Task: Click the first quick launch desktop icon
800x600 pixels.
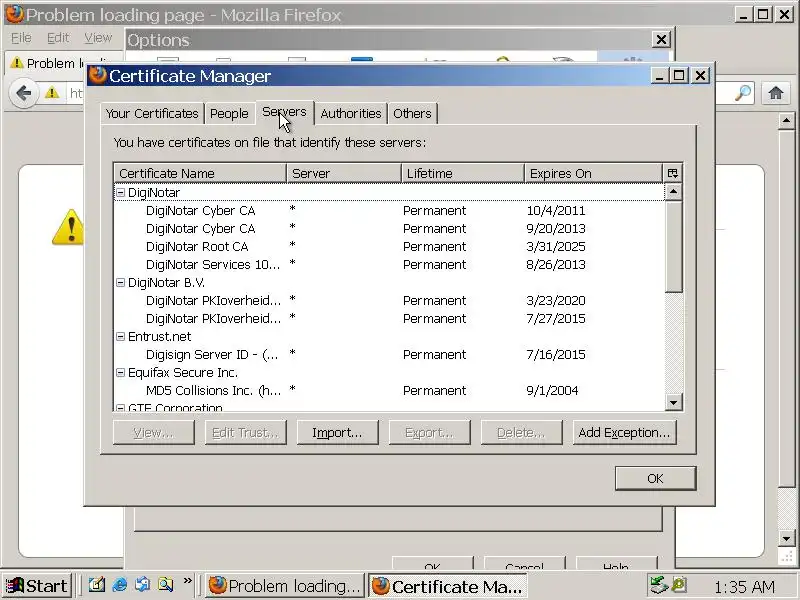Action: point(96,584)
